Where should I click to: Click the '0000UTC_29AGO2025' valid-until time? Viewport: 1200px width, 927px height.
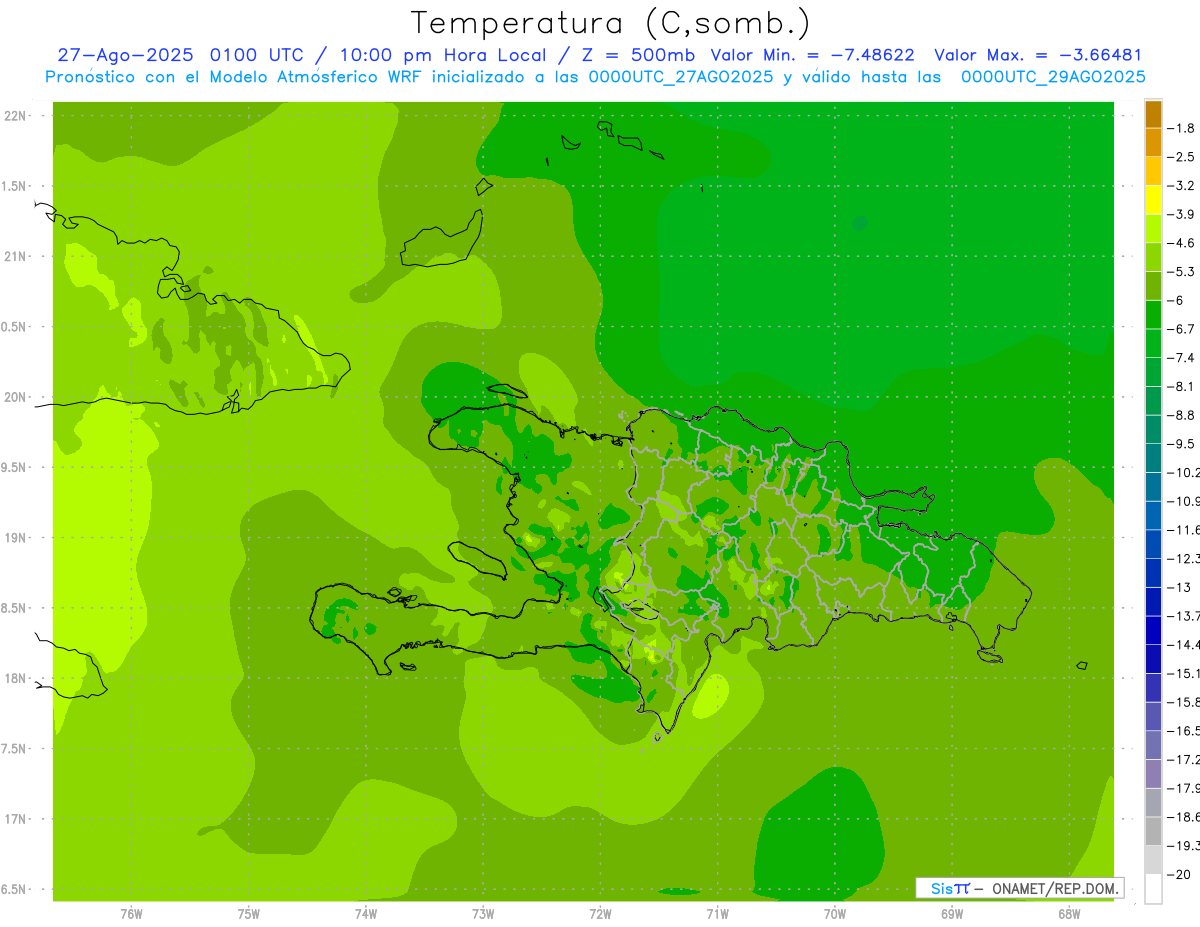[1053, 77]
